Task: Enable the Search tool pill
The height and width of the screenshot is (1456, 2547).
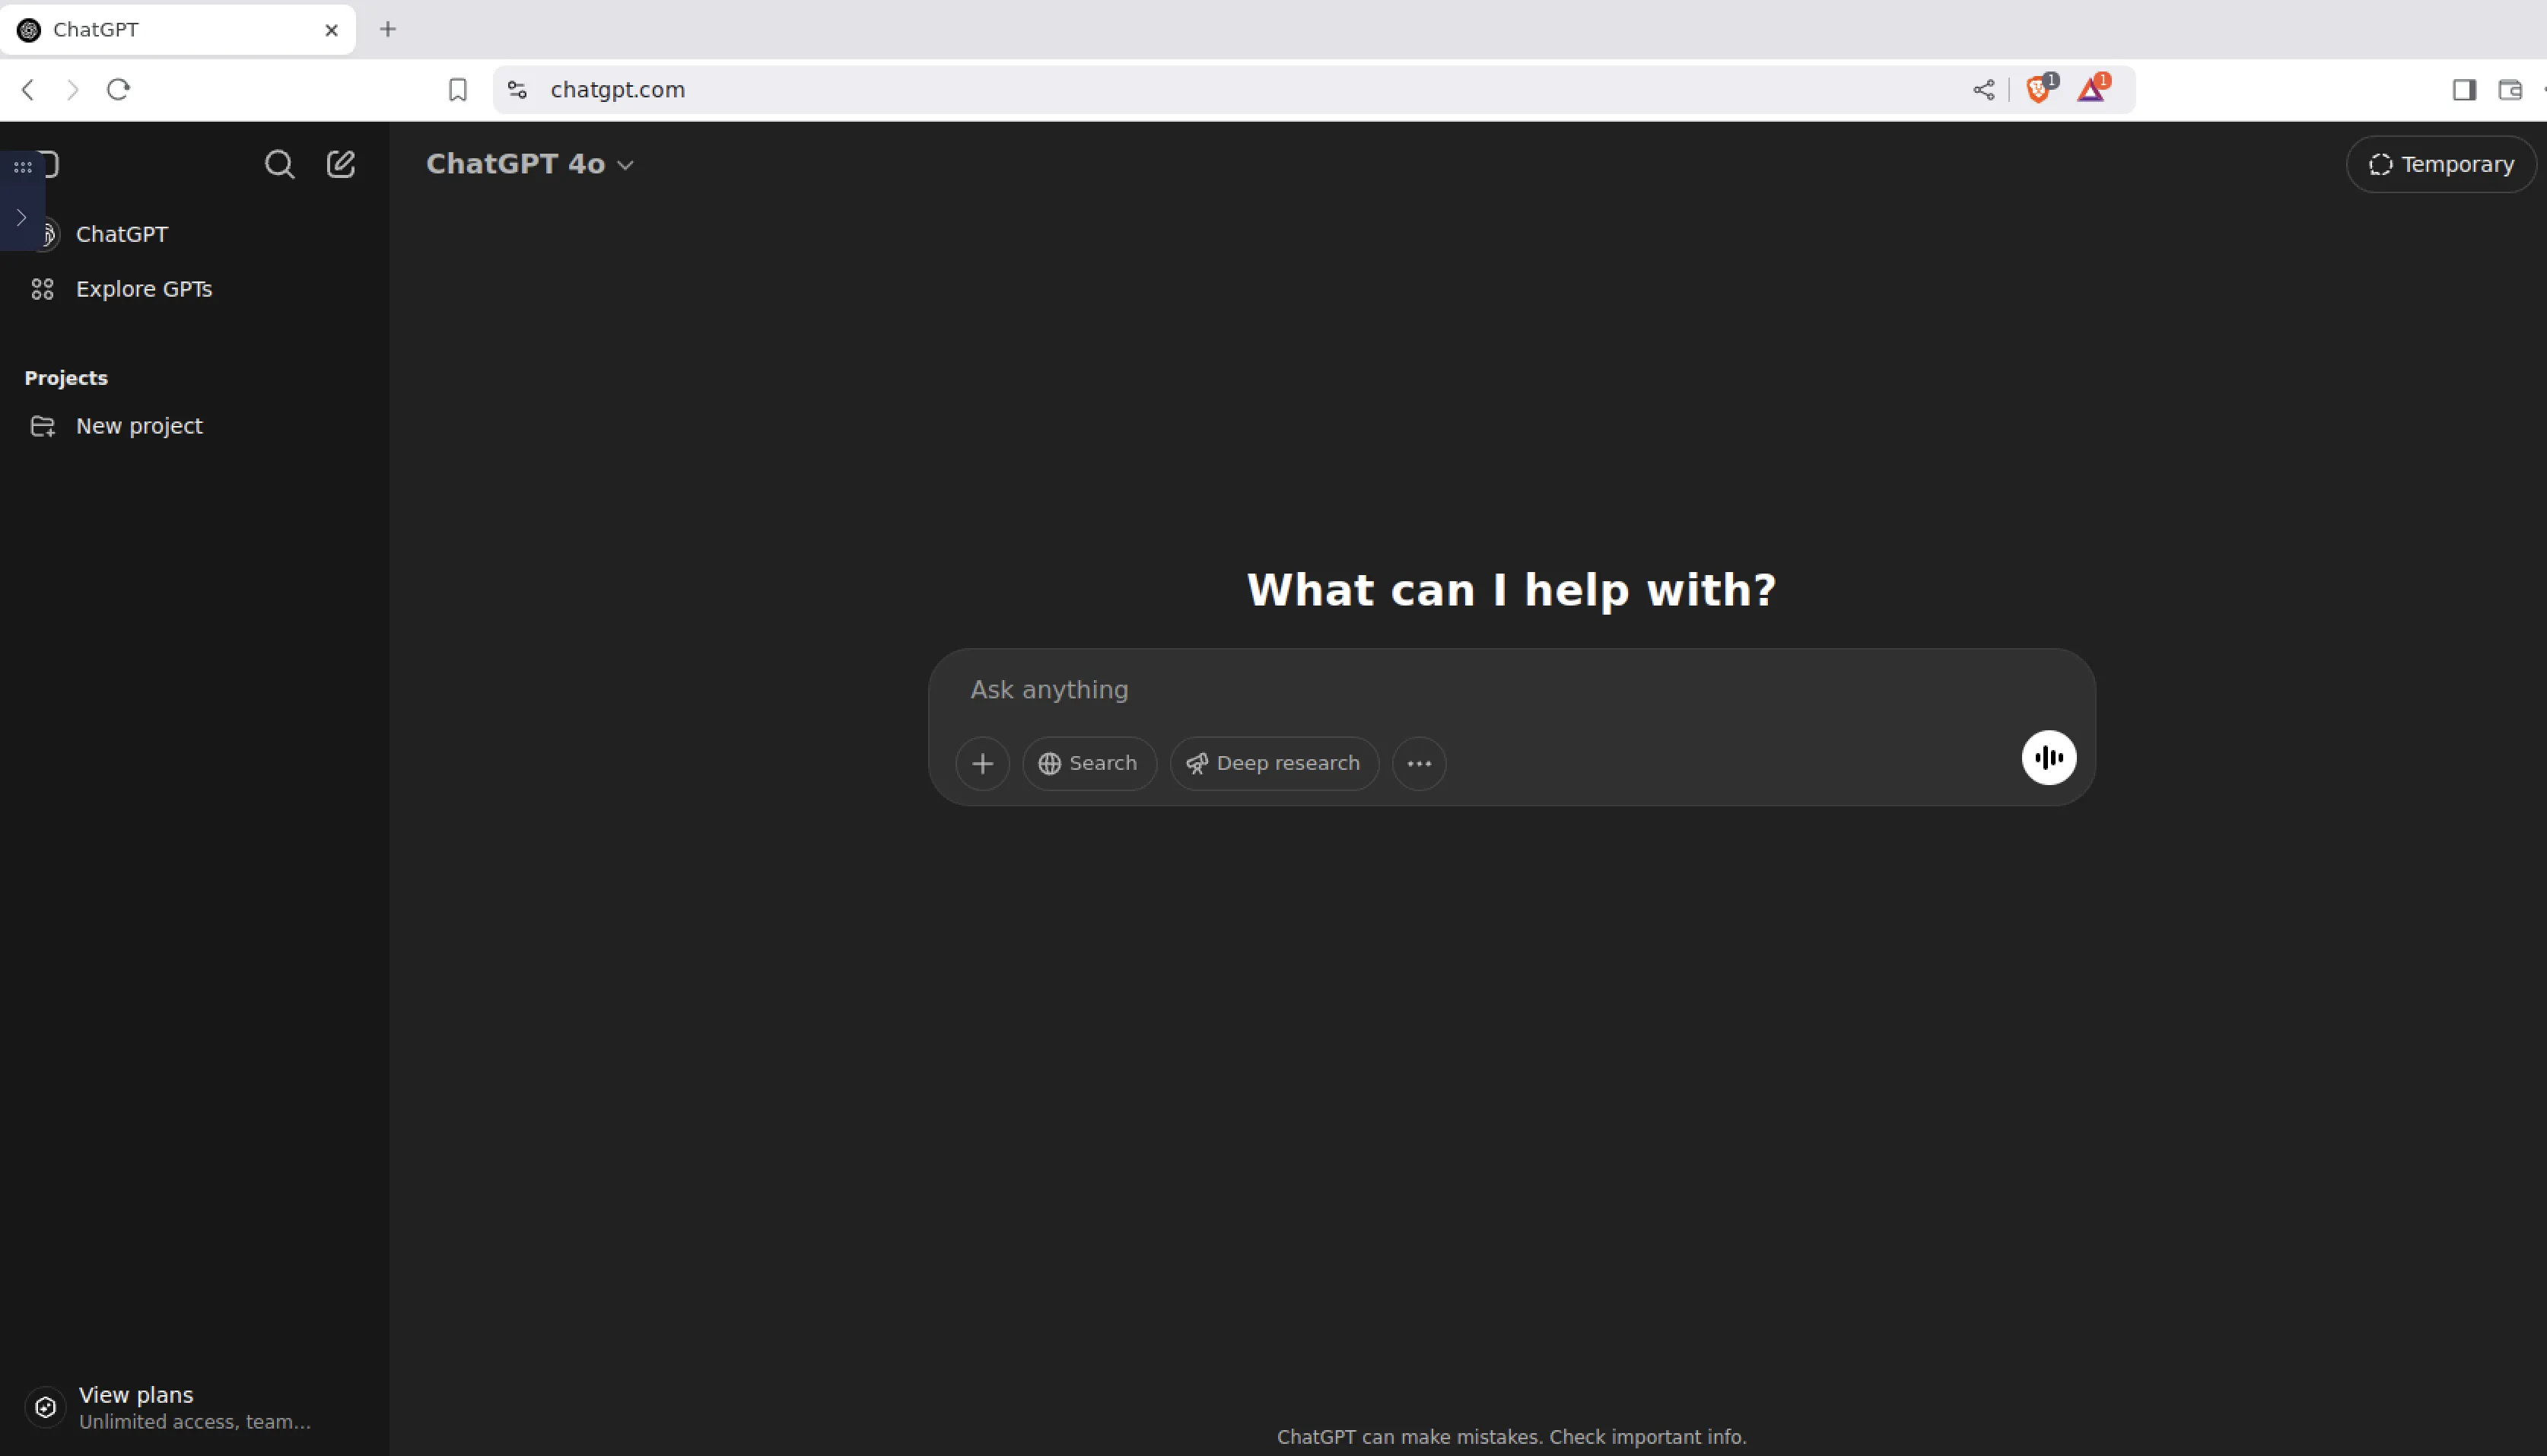Action: click(1089, 764)
